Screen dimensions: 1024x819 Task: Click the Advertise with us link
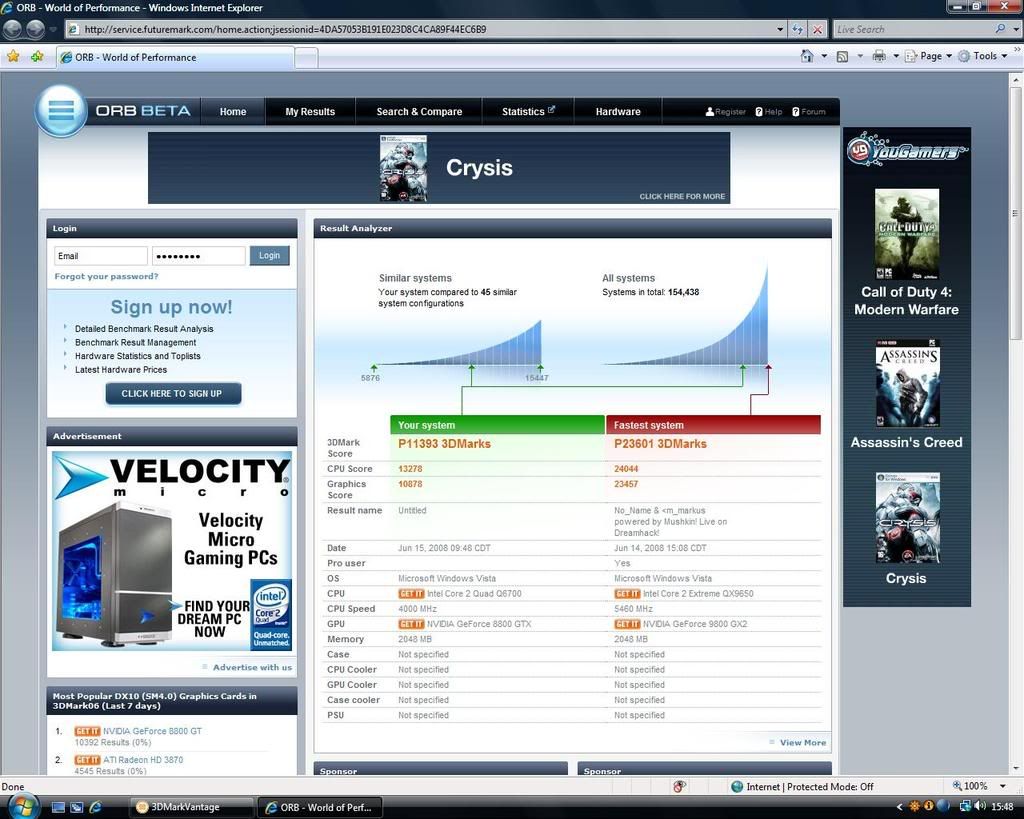[252, 667]
